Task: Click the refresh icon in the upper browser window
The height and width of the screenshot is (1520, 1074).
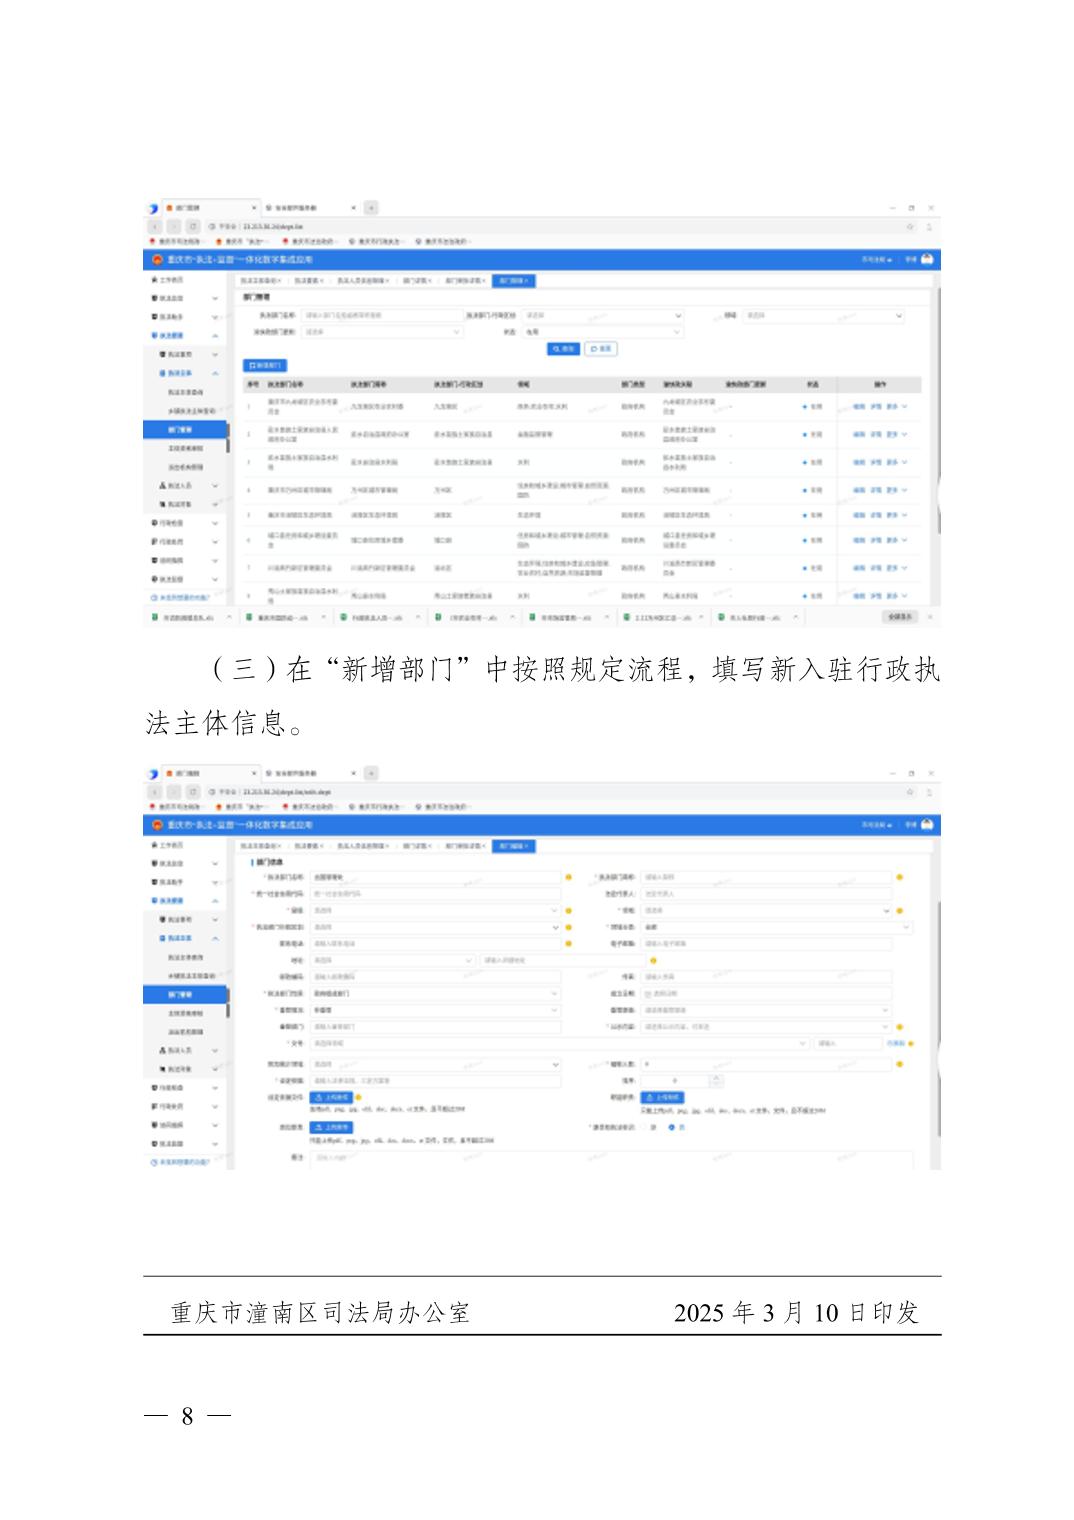Action: click(194, 227)
